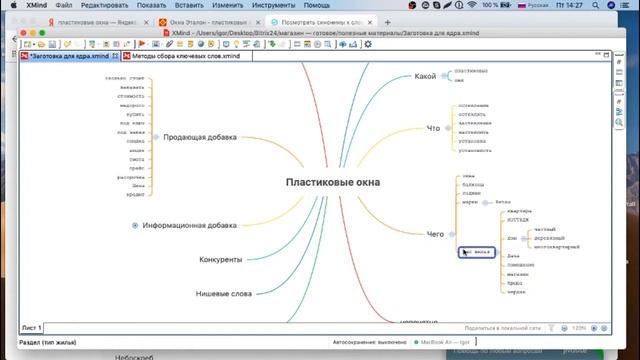
Task: Switch to Методы сбора ключевых слов.xmind tab
Action: (187, 56)
